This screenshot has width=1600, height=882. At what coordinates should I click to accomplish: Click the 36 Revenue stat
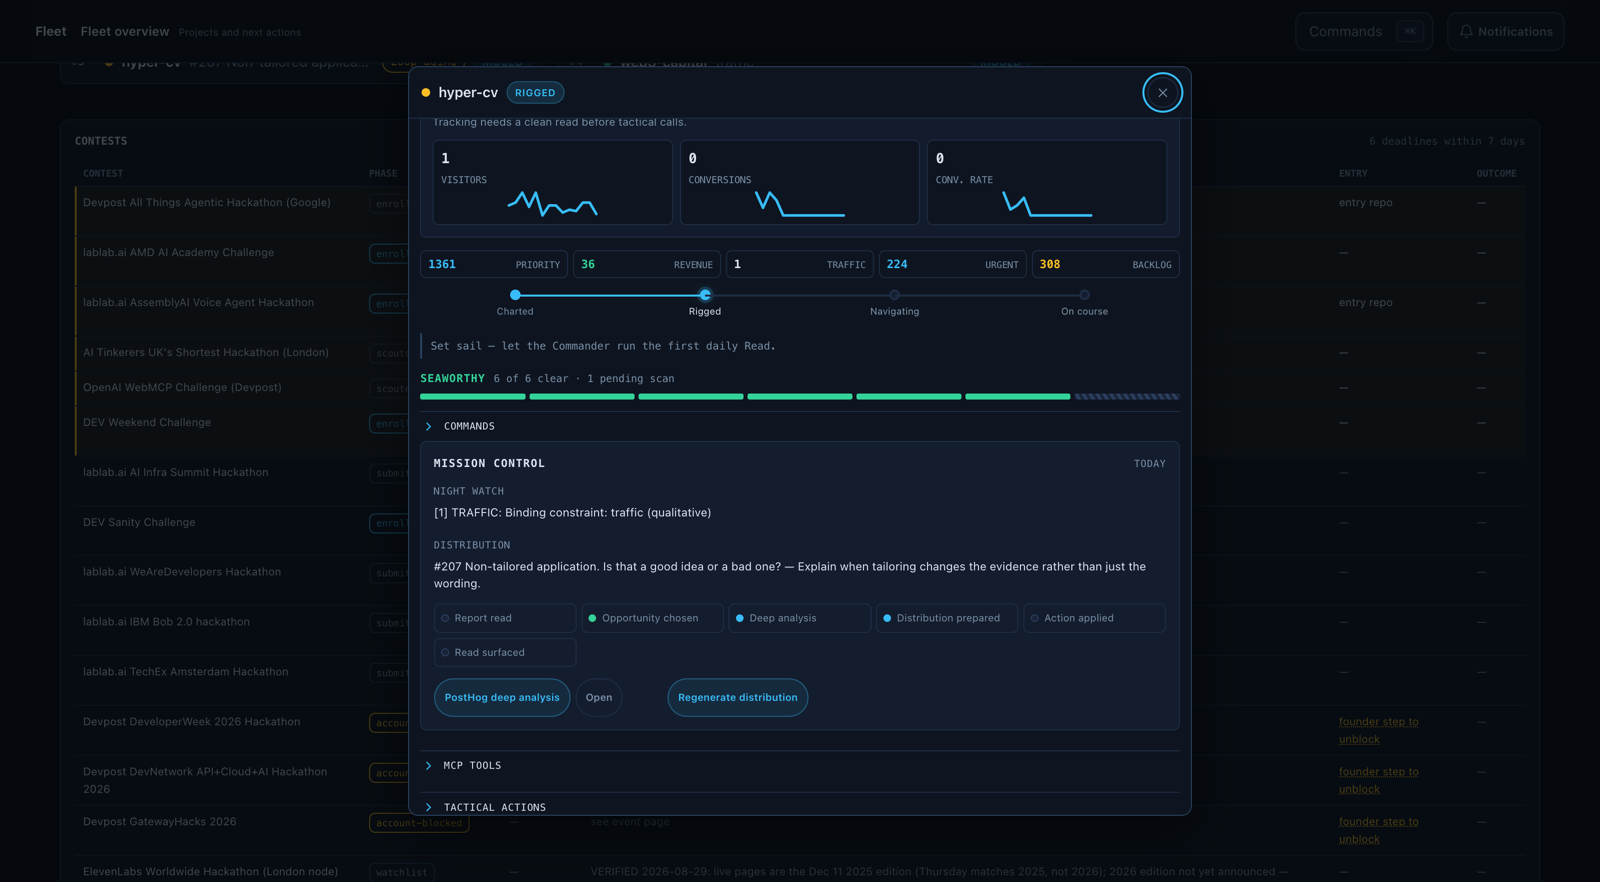(x=647, y=264)
